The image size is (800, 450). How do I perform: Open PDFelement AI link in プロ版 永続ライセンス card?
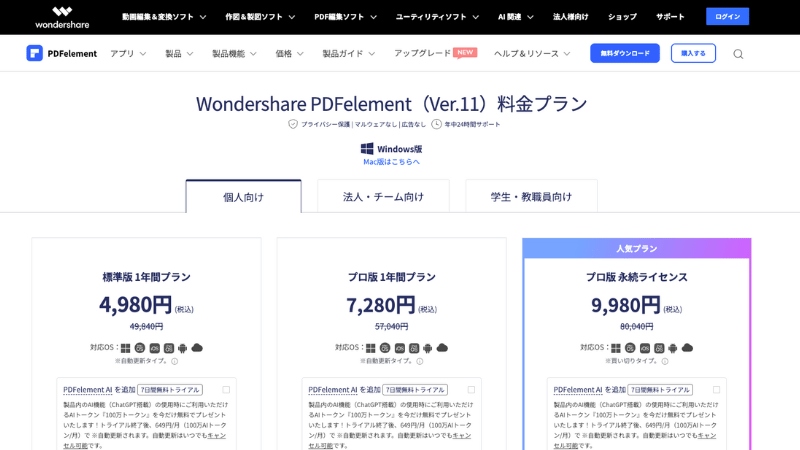(x=578, y=390)
